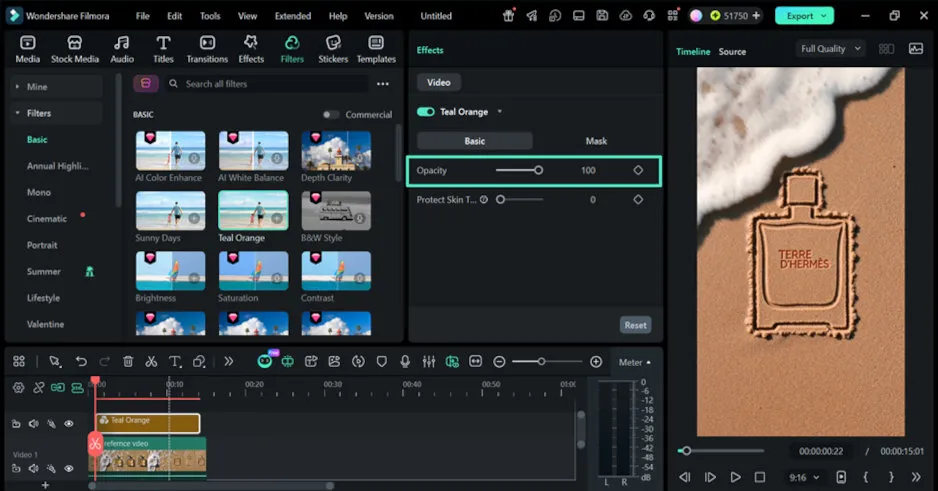Save the project with the floppy icon
The height and width of the screenshot is (491, 938).
point(602,16)
